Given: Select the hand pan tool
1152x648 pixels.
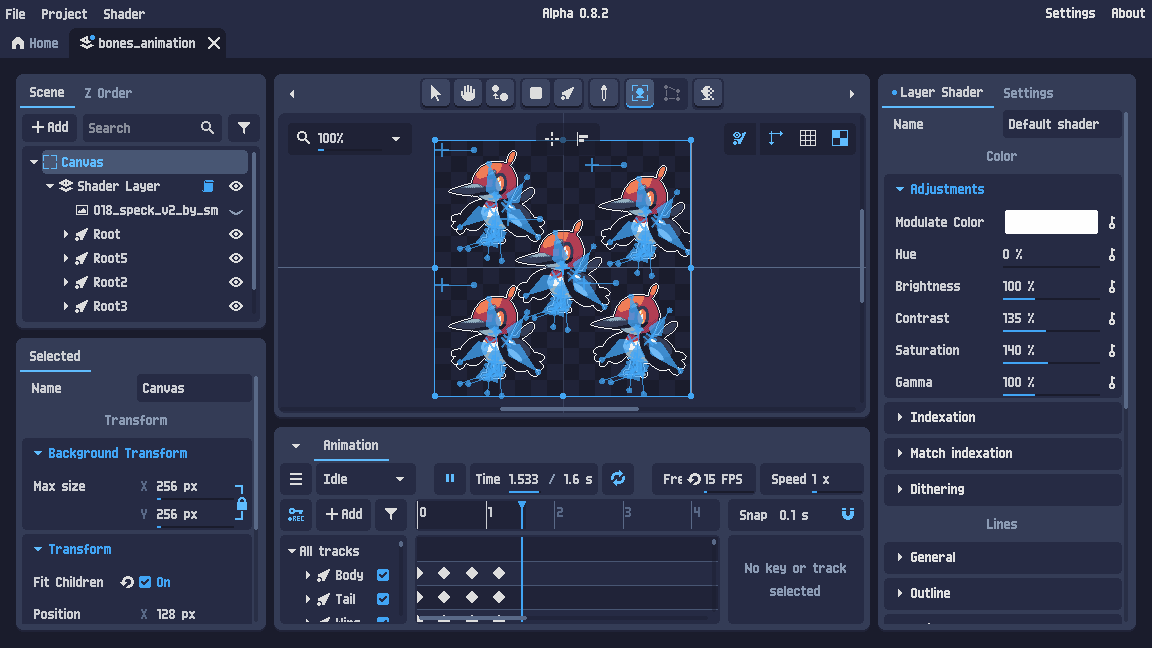Looking at the screenshot, I should click(467, 93).
